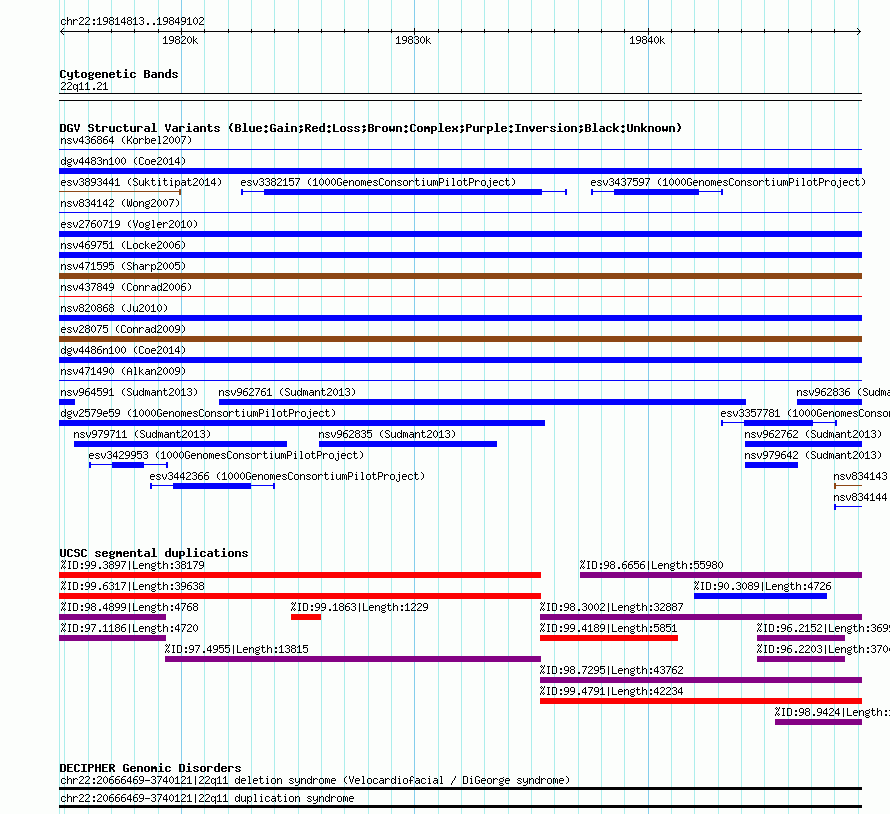The width and height of the screenshot is (890, 814).
Task: Select esv28075 (Conrad2009) label
Action: [123, 329]
